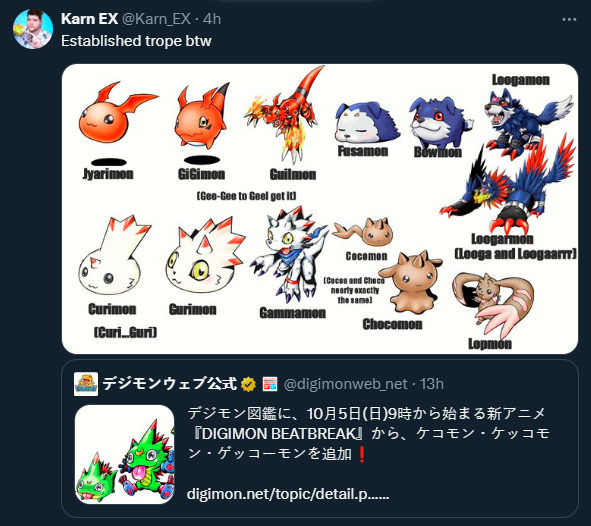
Task: Click the デジモンウェブ公式 display name
Action: [x=170, y=384]
